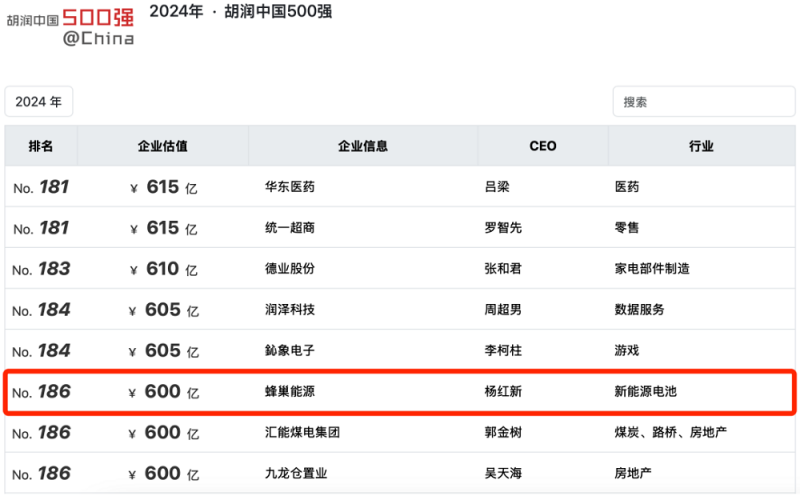Click rank No. 184 in 润泽科技 row

[x=41, y=310]
